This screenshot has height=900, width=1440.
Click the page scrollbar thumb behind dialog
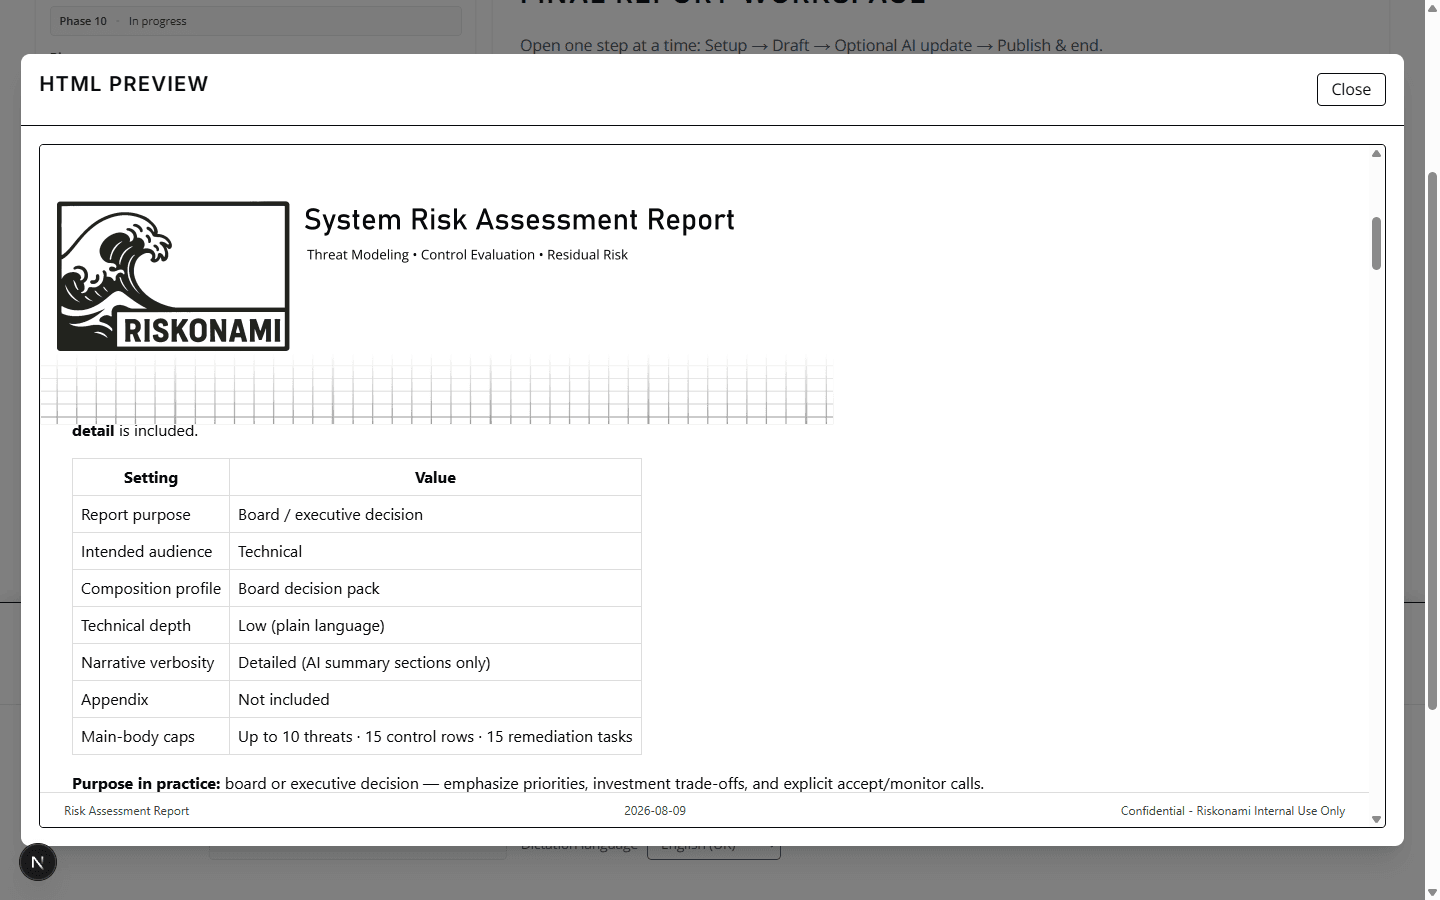click(1432, 441)
